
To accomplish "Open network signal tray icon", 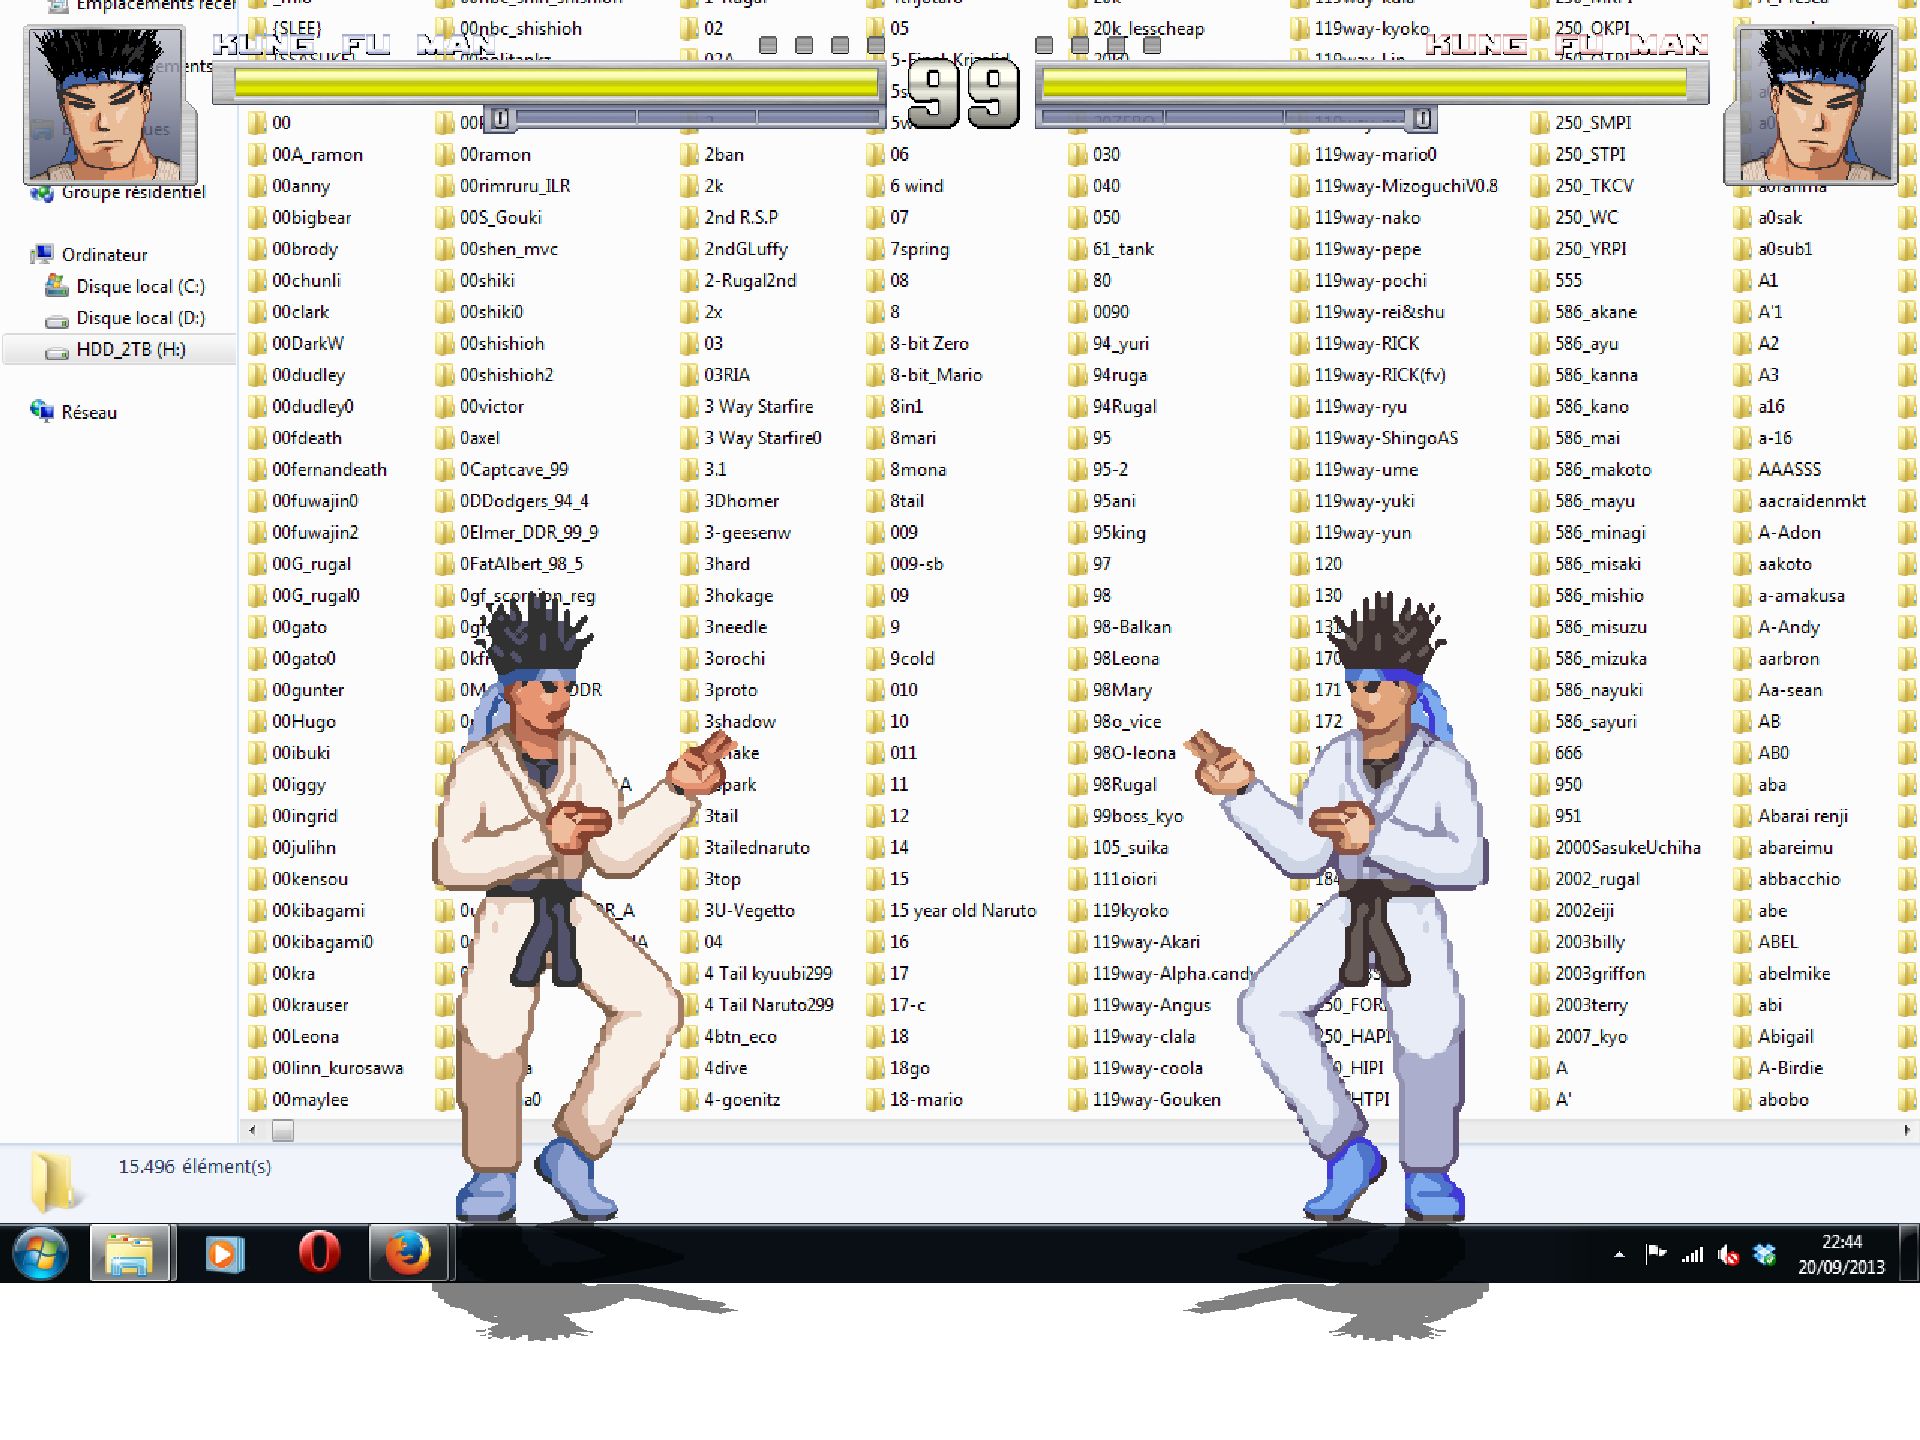I will pyautogui.click(x=1692, y=1254).
